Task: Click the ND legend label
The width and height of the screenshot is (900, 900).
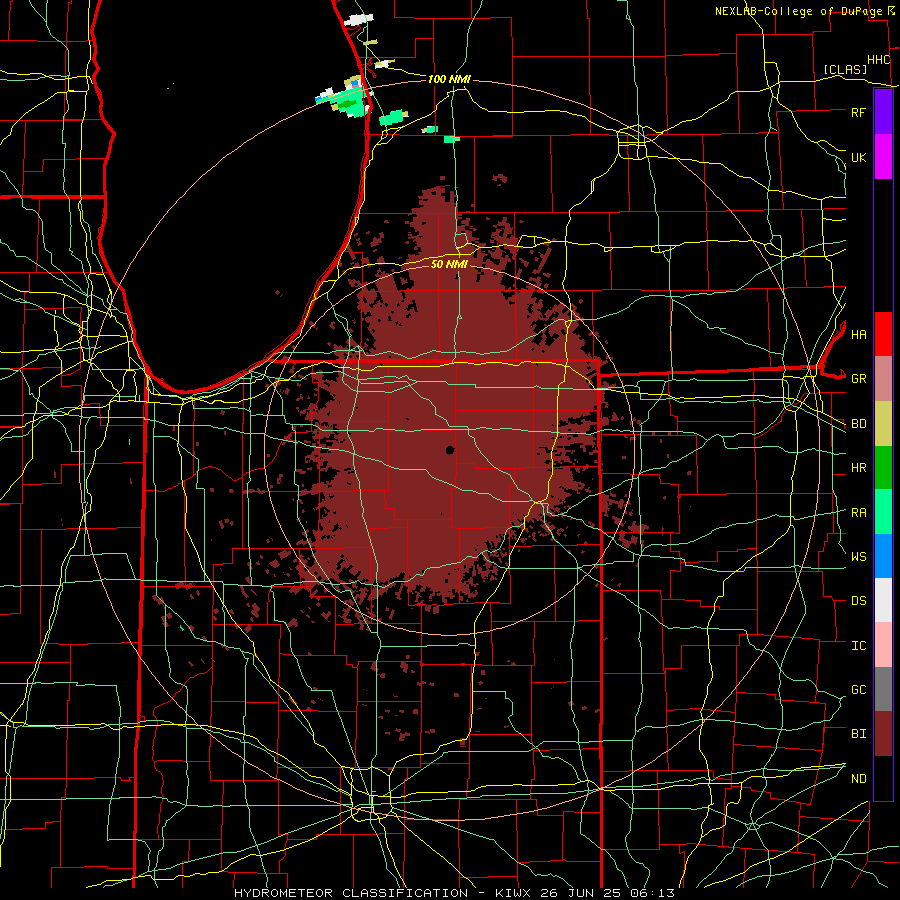Action: [x=858, y=779]
